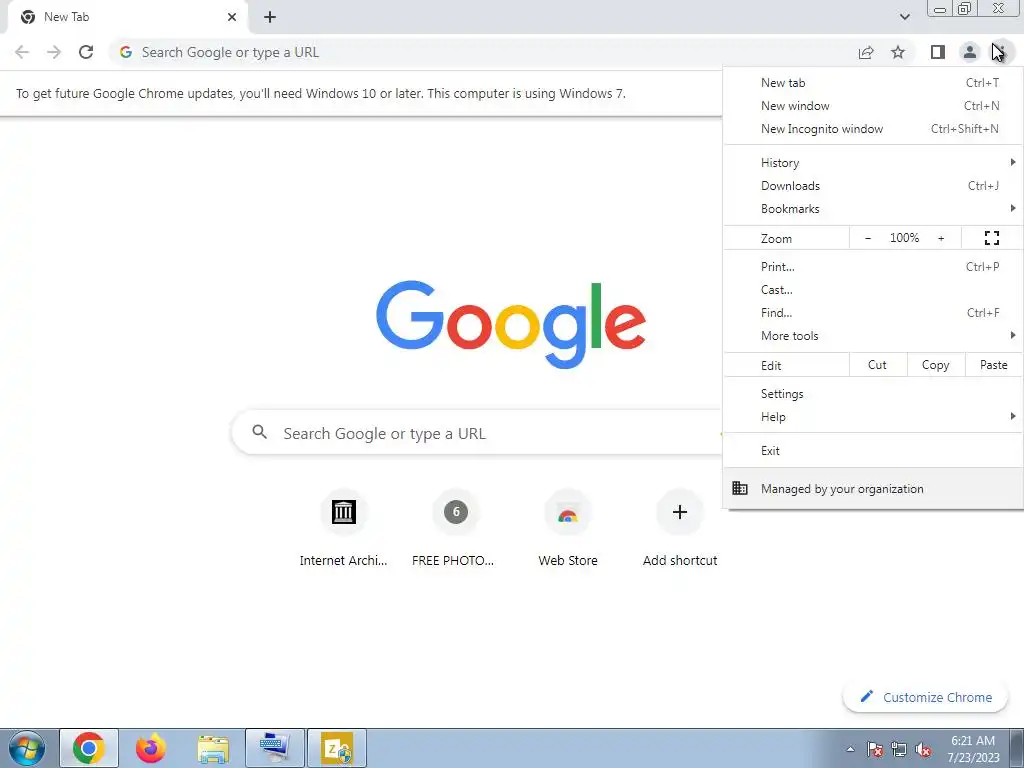This screenshot has height=768, width=1024.
Task: Click the magnifier icon in Google search box
Action: (x=260, y=432)
